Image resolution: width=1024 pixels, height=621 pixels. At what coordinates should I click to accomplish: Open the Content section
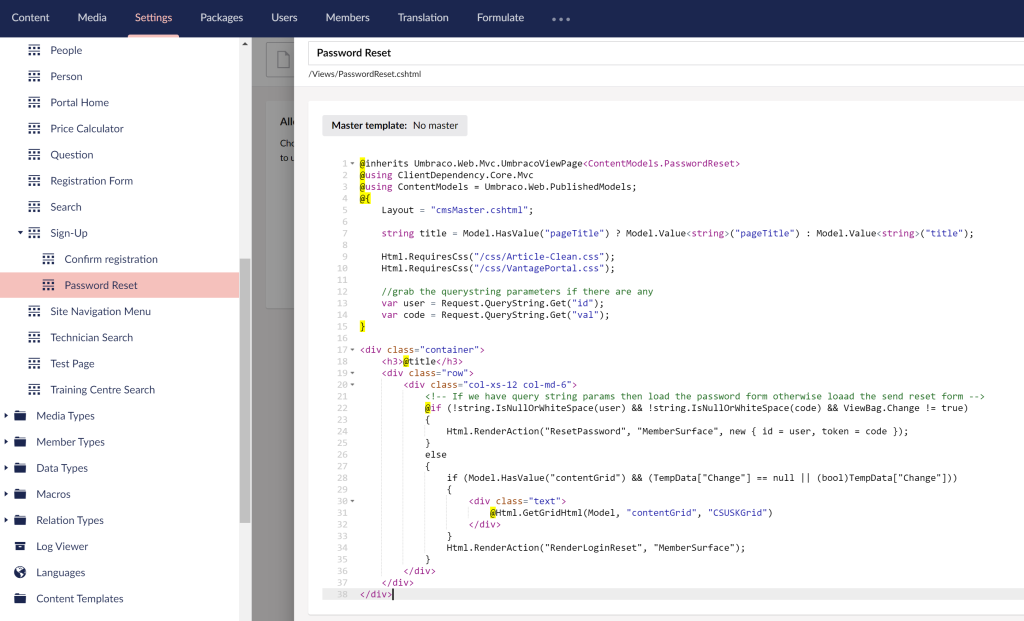(x=30, y=18)
